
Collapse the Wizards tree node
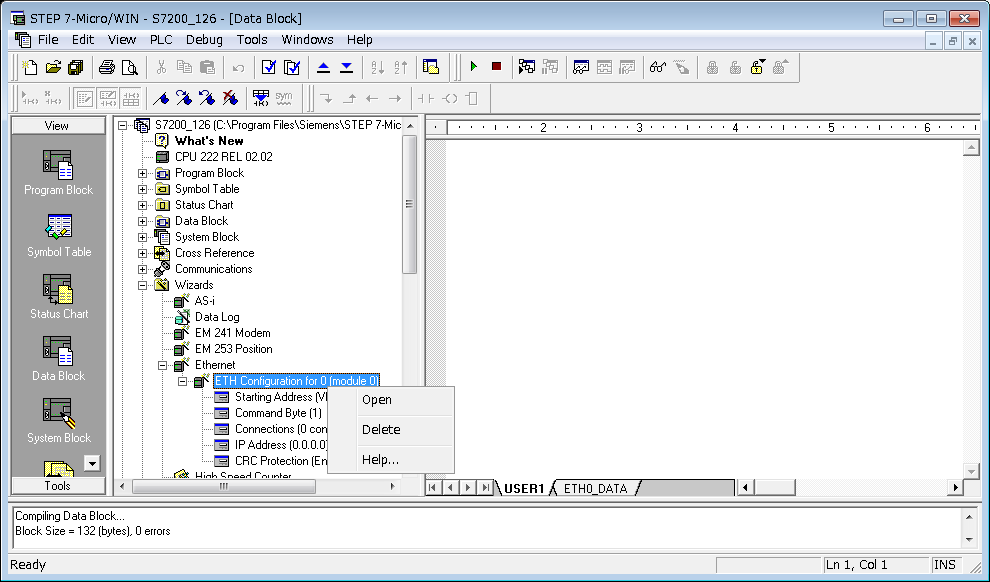(x=142, y=285)
